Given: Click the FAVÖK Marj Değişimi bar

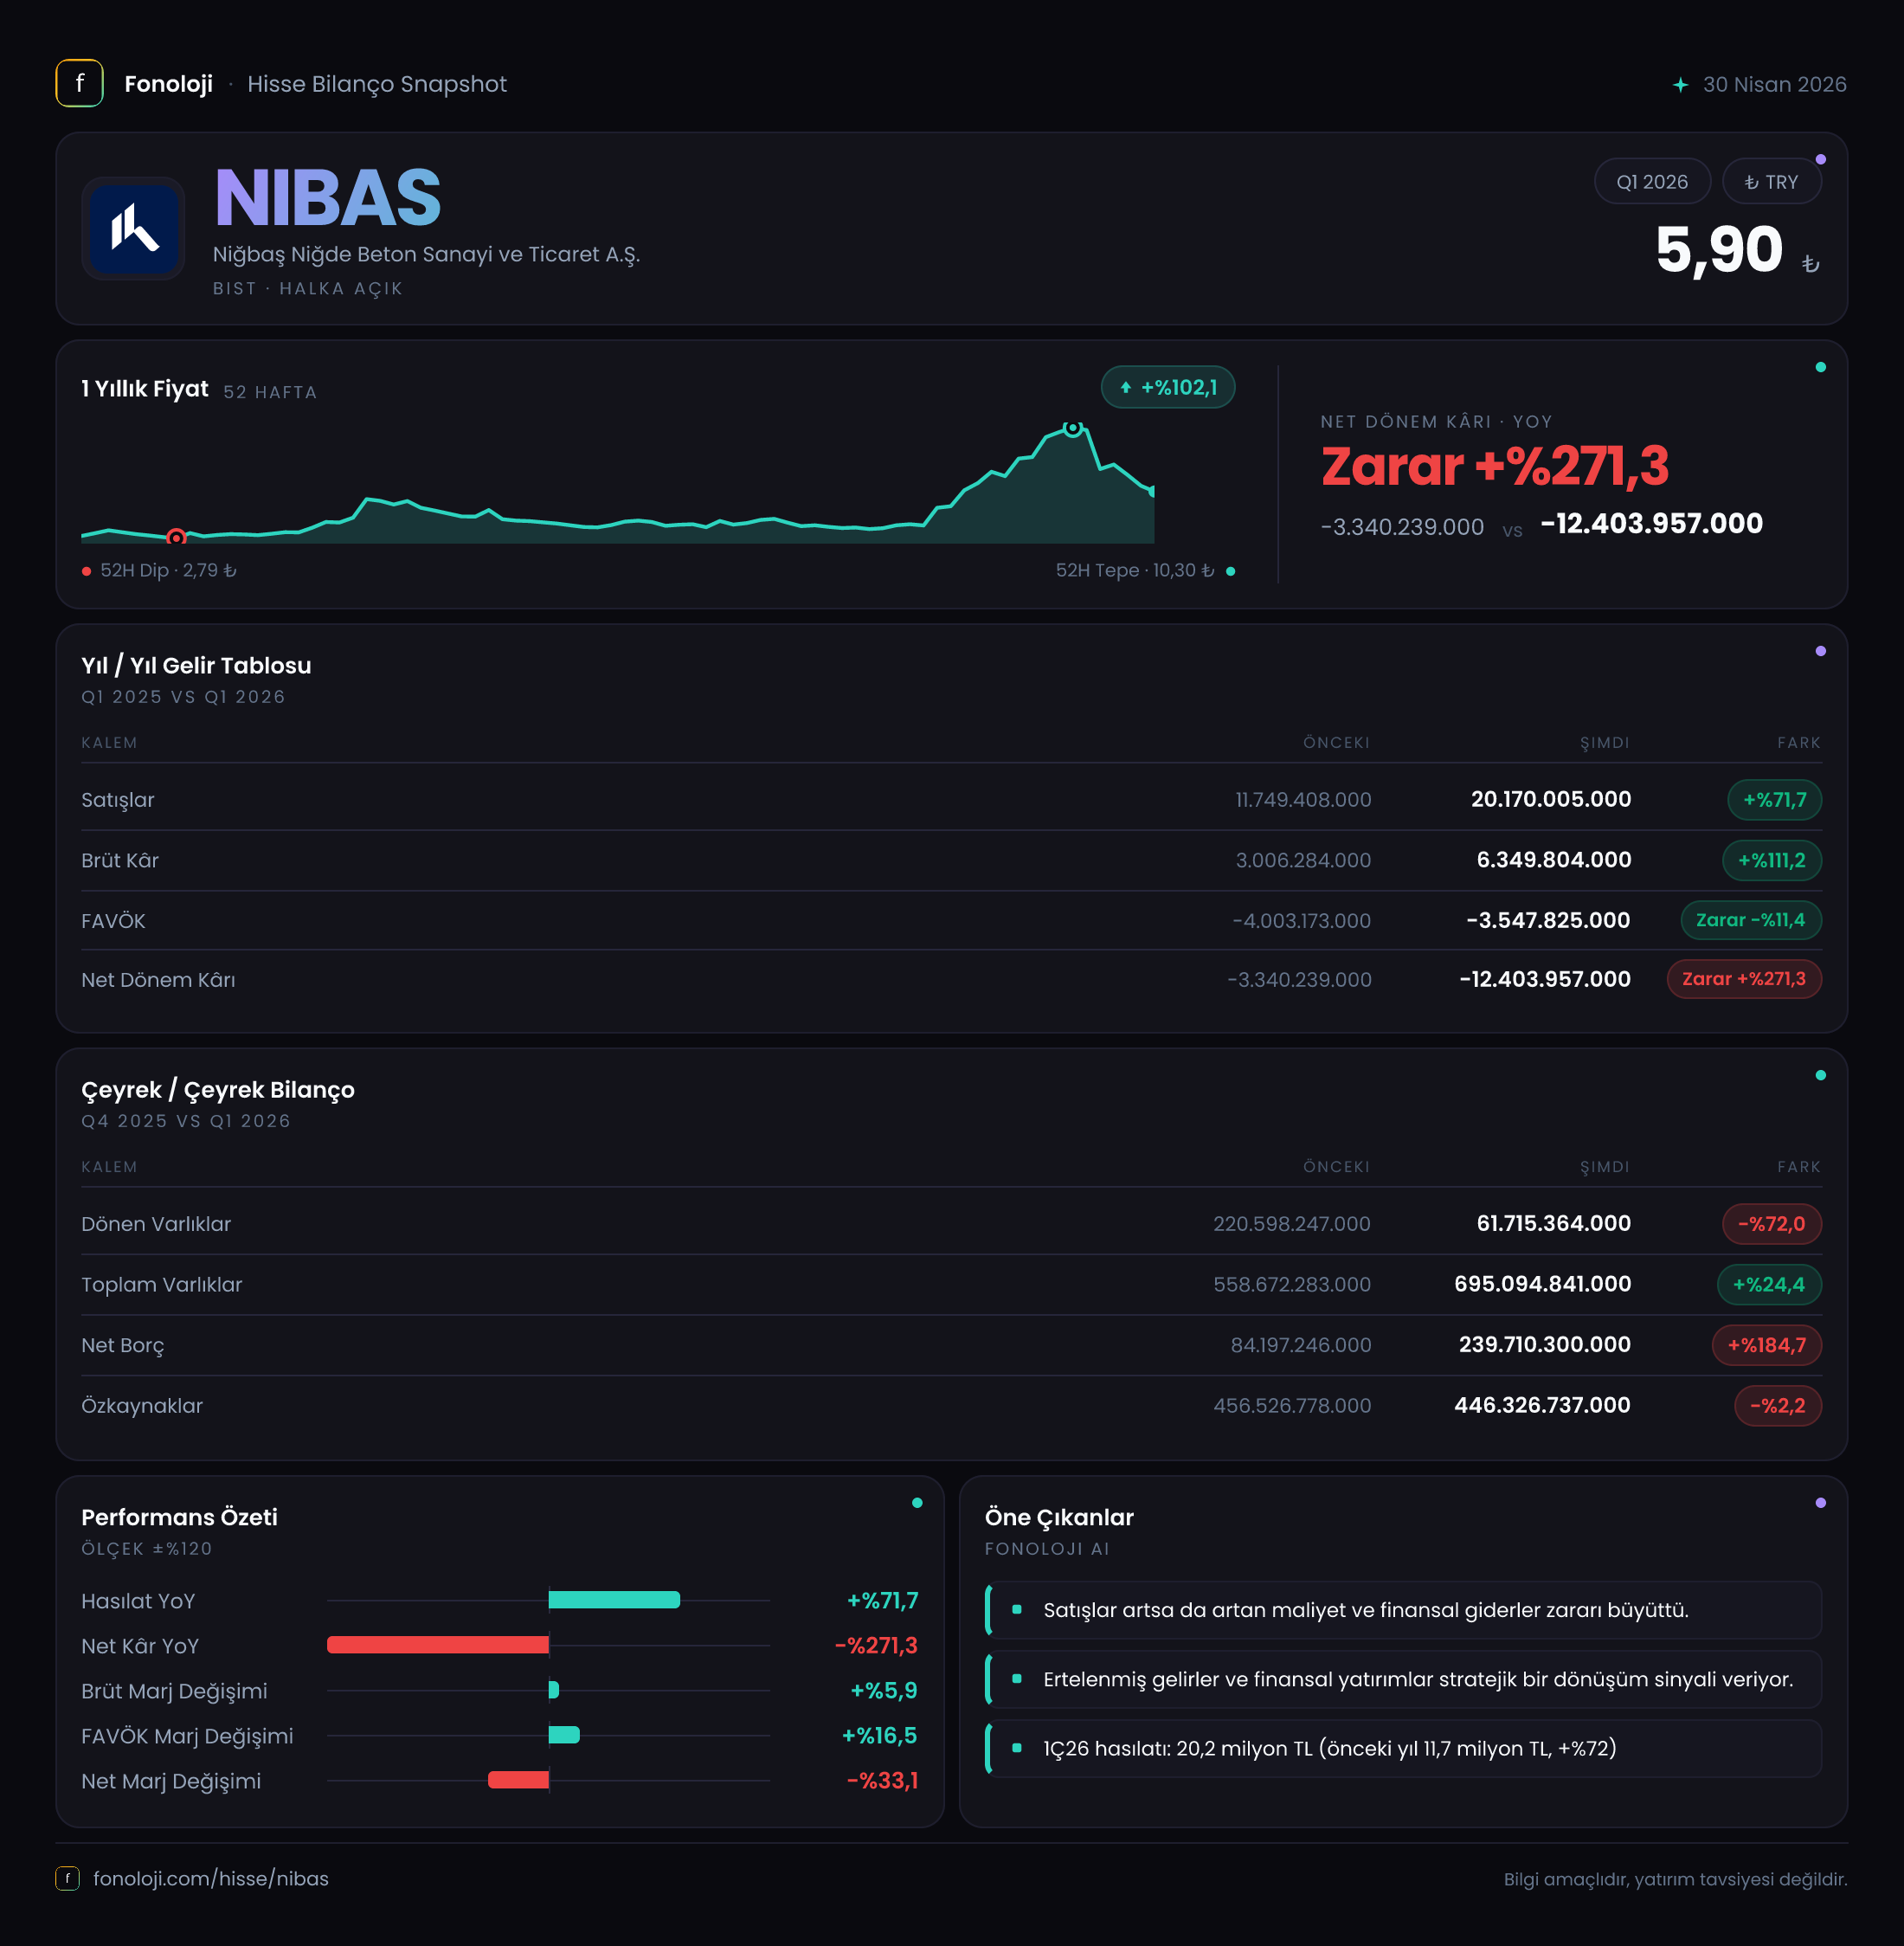Looking at the screenshot, I should pyautogui.click(x=564, y=1735).
